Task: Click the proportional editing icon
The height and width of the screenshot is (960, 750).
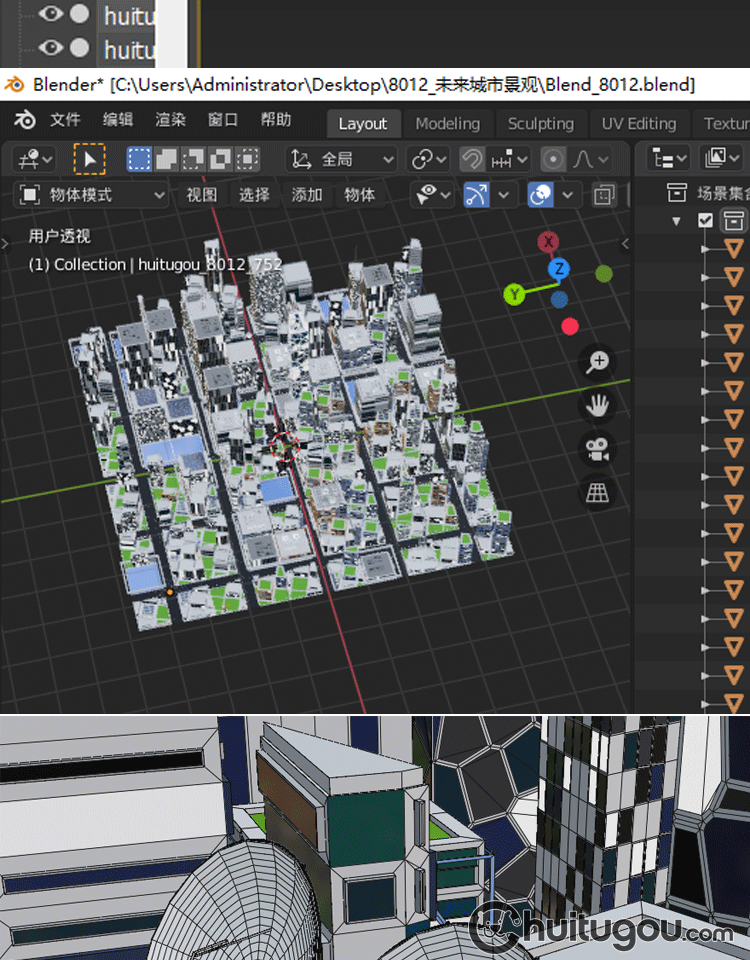Action: pyautogui.click(x=552, y=159)
